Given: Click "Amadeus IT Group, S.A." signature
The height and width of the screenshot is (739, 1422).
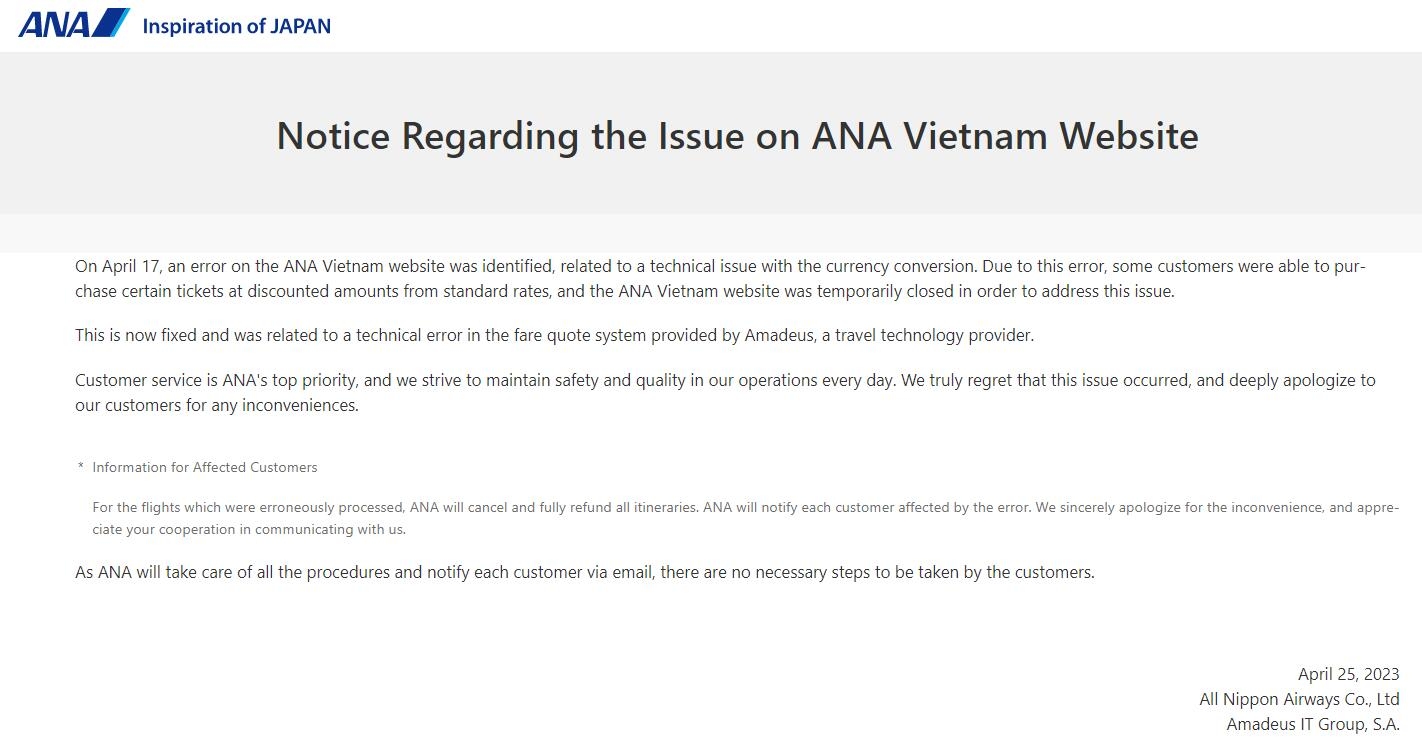Looking at the screenshot, I should [x=1312, y=724].
